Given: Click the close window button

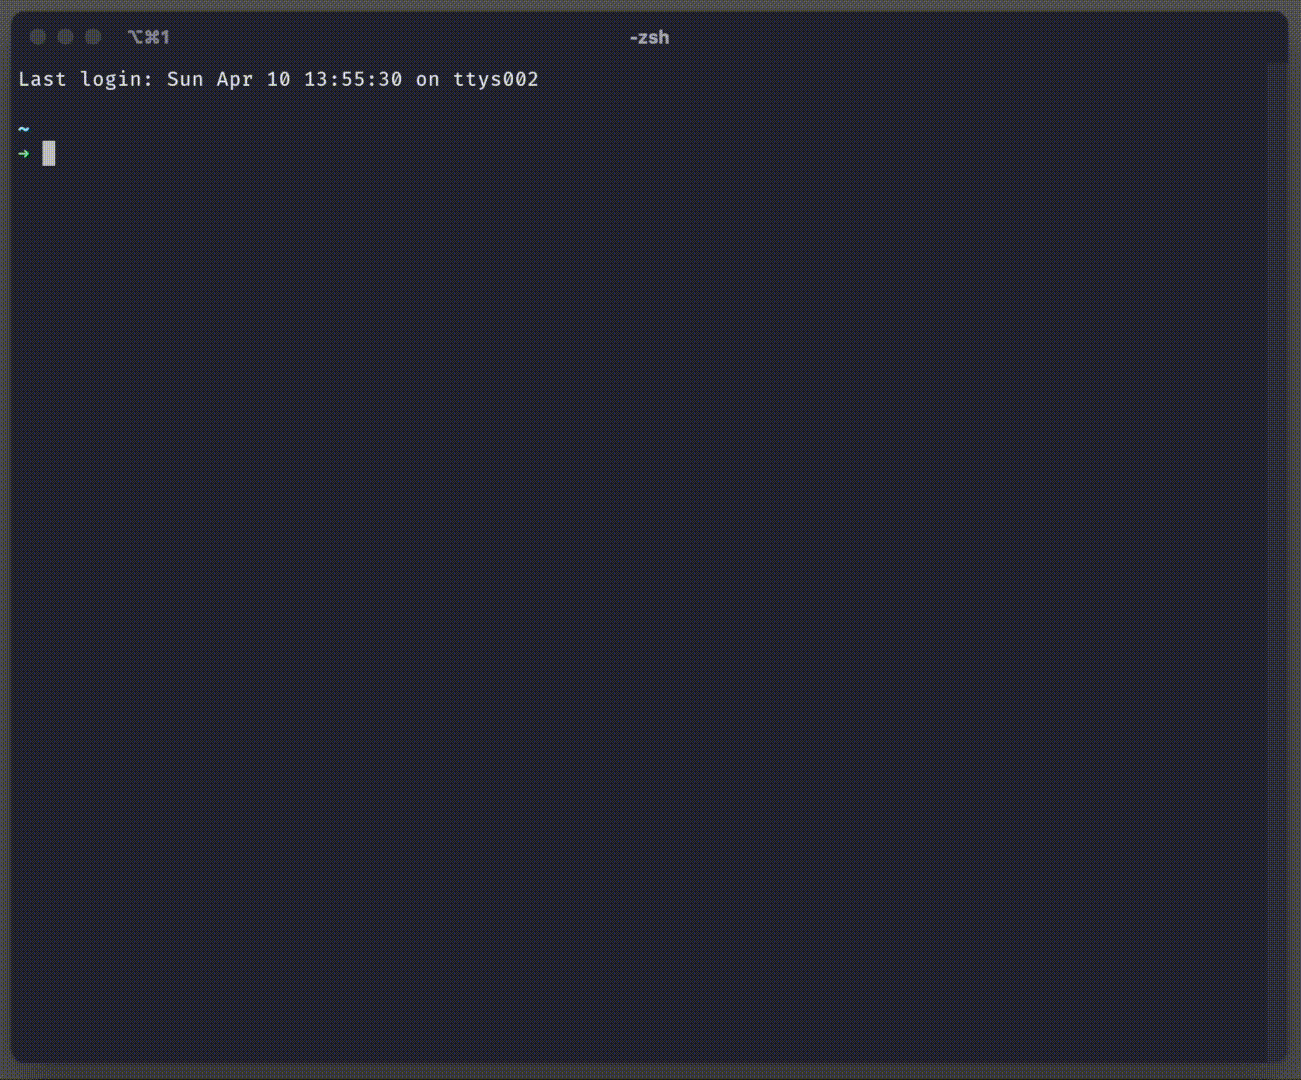Looking at the screenshot, I should [38, 37].
